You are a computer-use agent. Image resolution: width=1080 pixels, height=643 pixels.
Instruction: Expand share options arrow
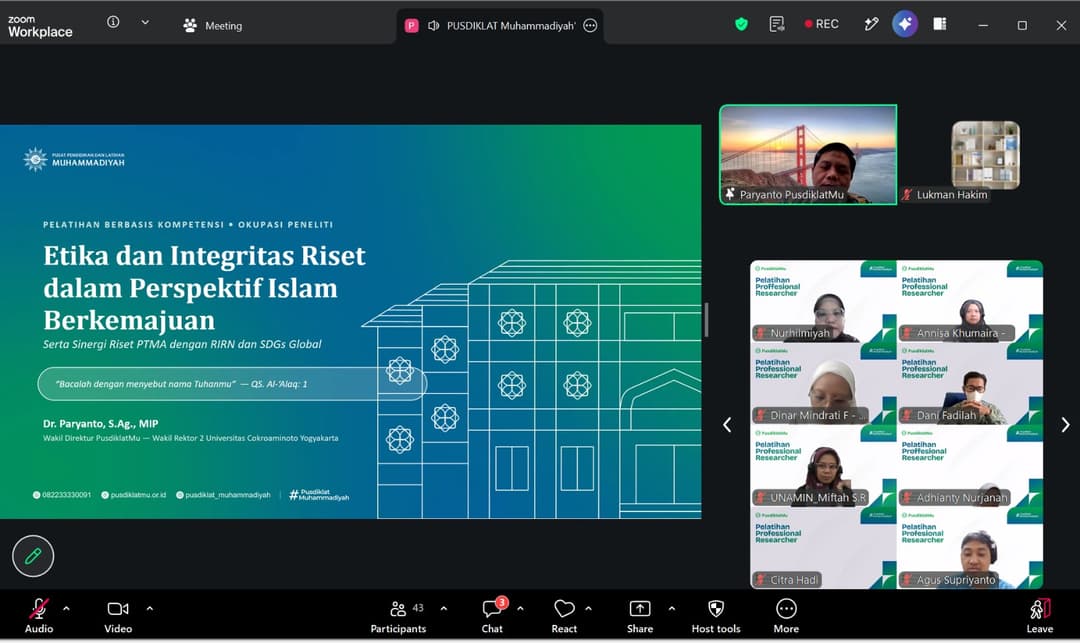click(x=672, y=609)
